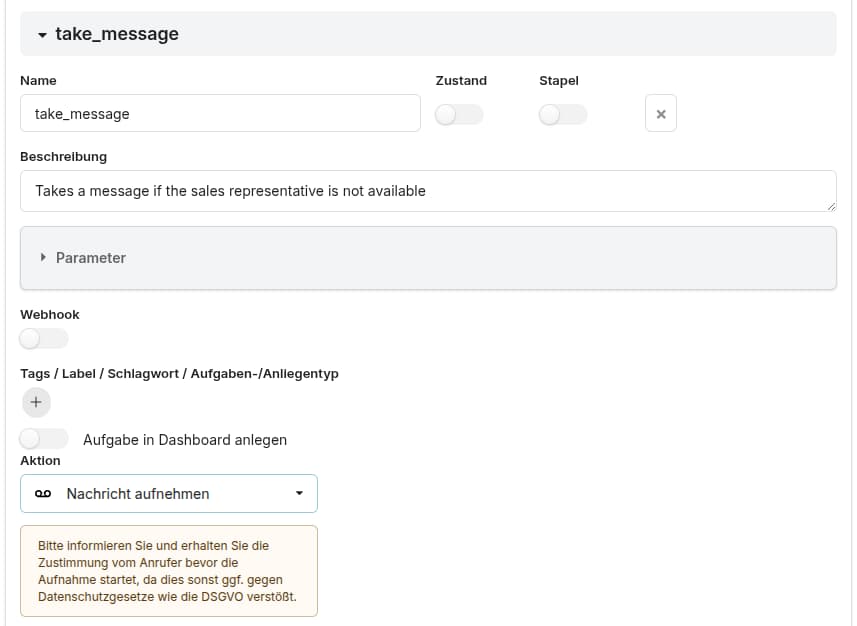857x626 pixels.
Task: Toggle Aufgabe in Dashboard anlegen switch
Action: tap(44, 439)
